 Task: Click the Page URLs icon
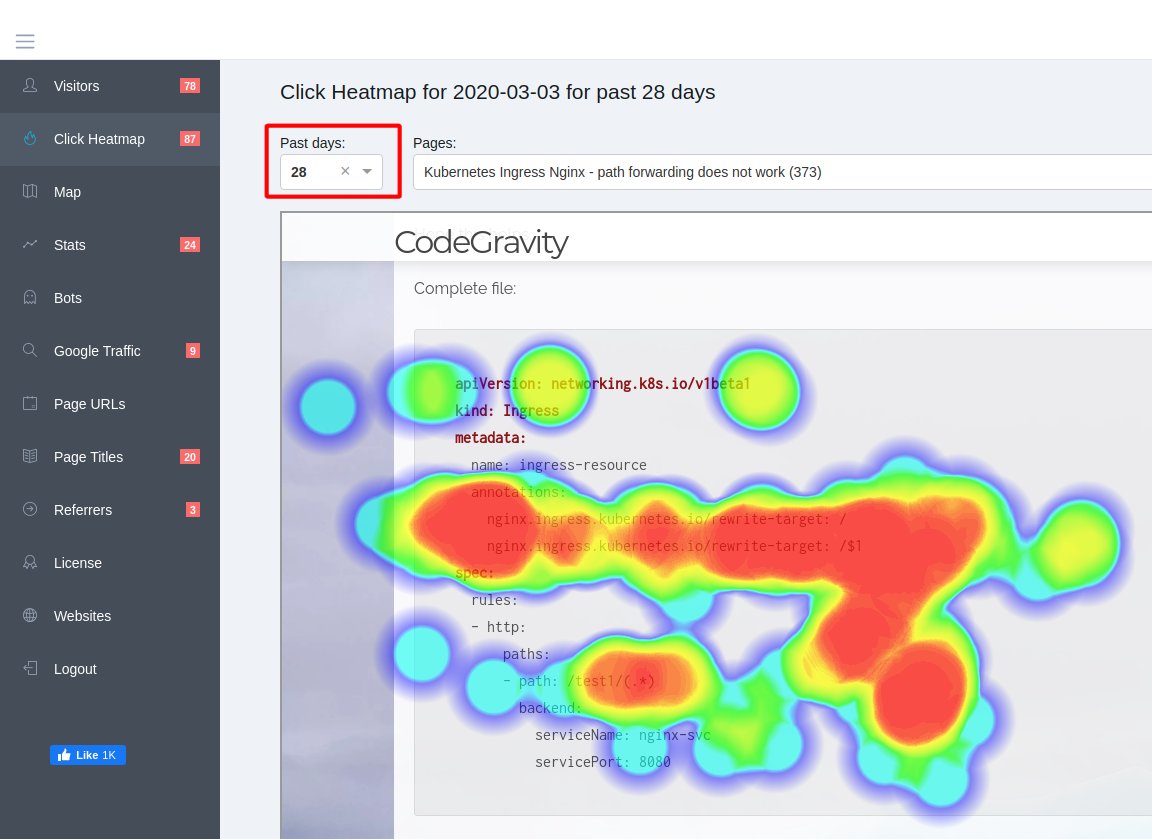30,403
